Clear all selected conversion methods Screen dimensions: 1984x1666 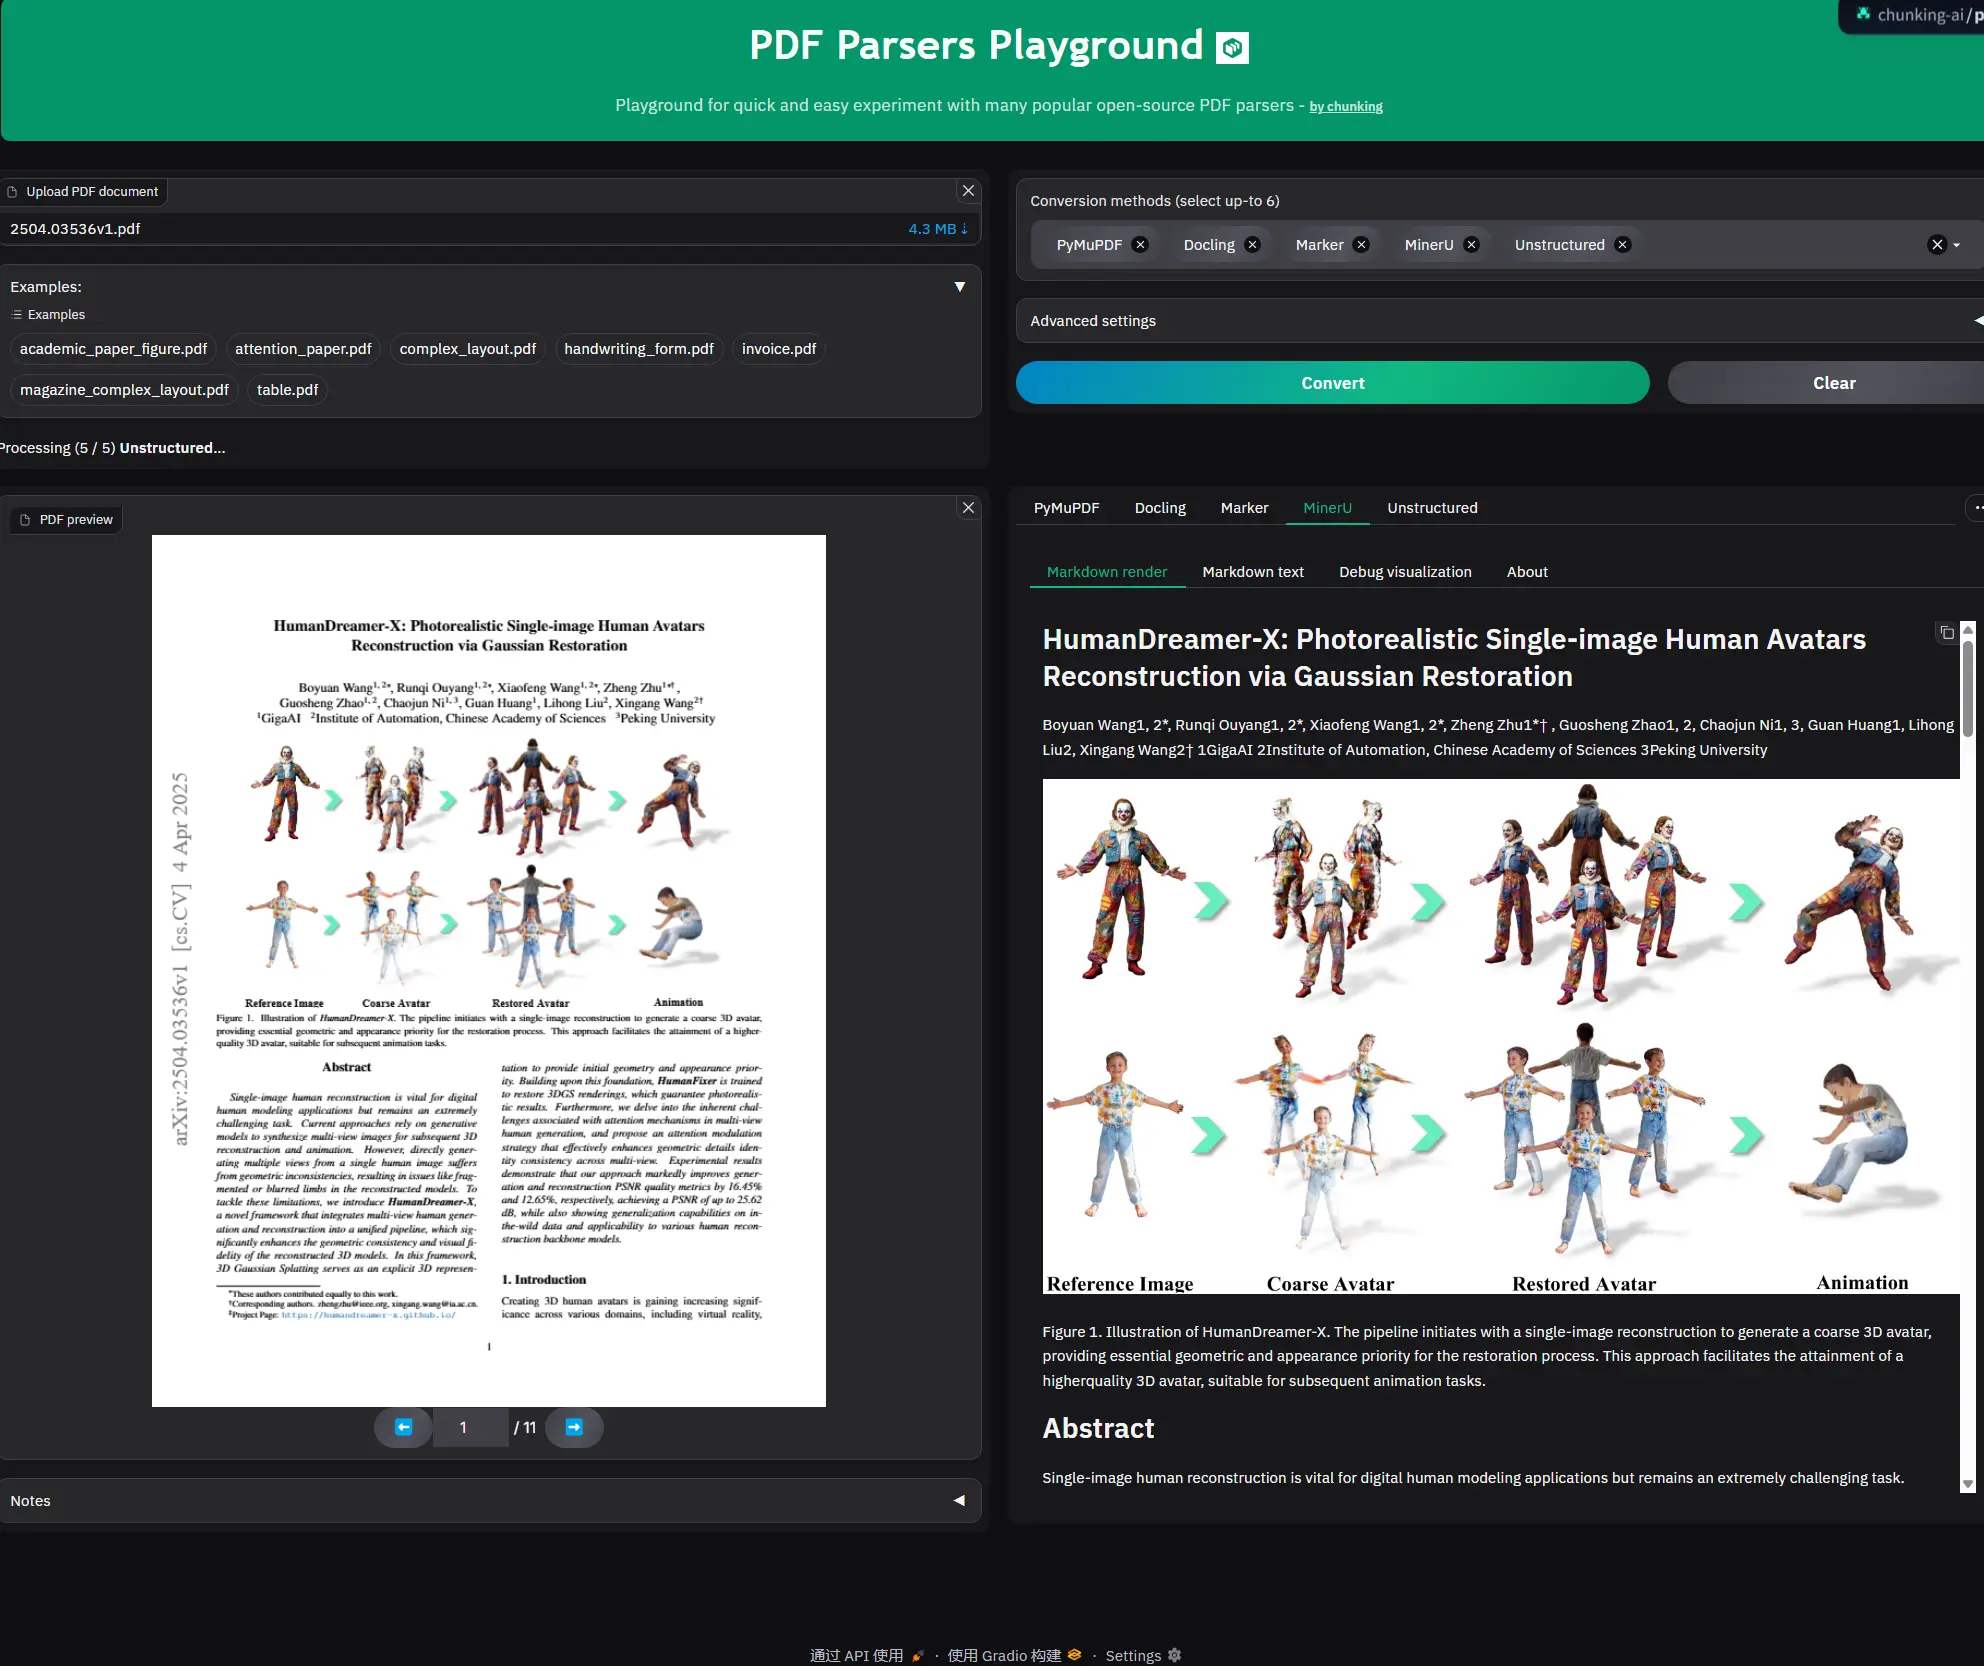point(1937,244)
